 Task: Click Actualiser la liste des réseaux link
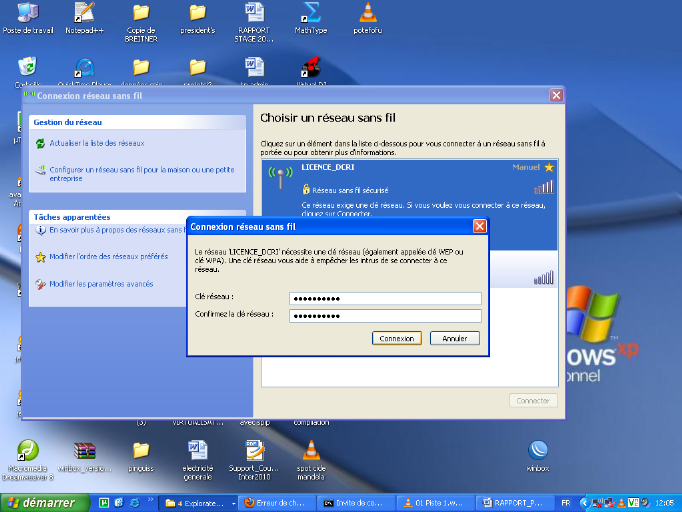[97, 143]
